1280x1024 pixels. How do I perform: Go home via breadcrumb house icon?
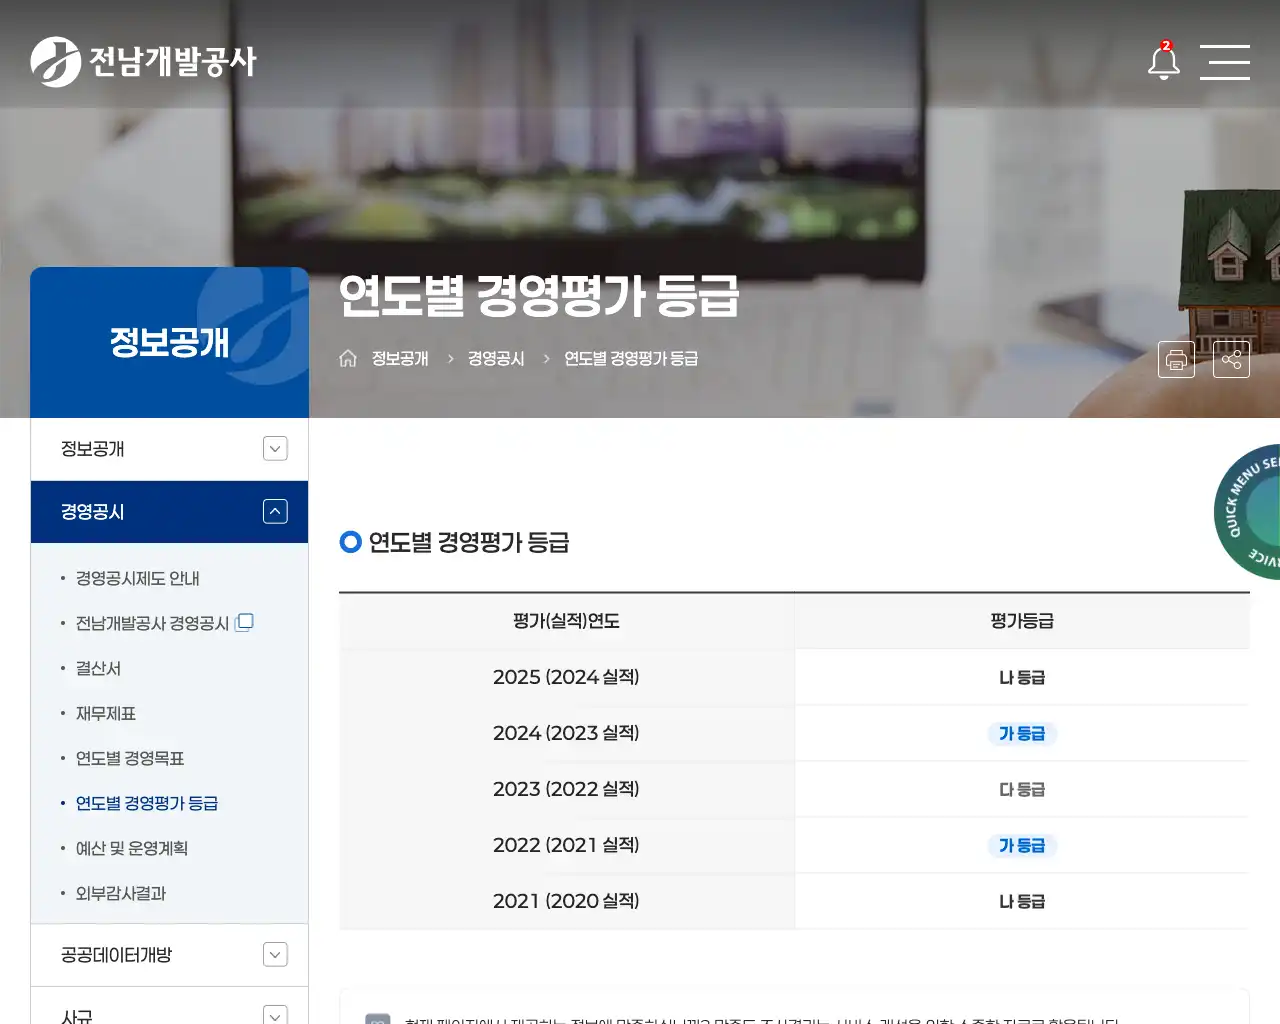(x=348, y=358)
